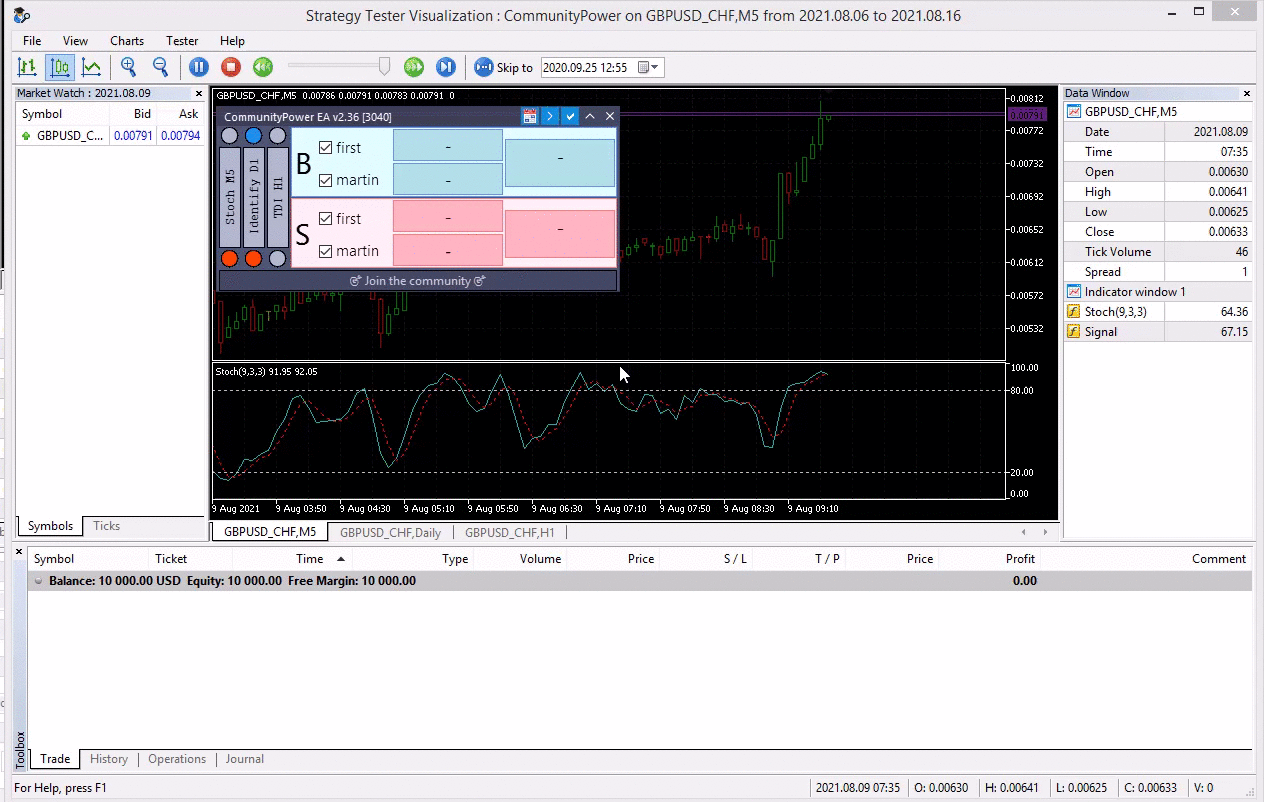Click the blue field next to Buy first
This screenshot has width=1264, height=802.
(x=448, y=146)
